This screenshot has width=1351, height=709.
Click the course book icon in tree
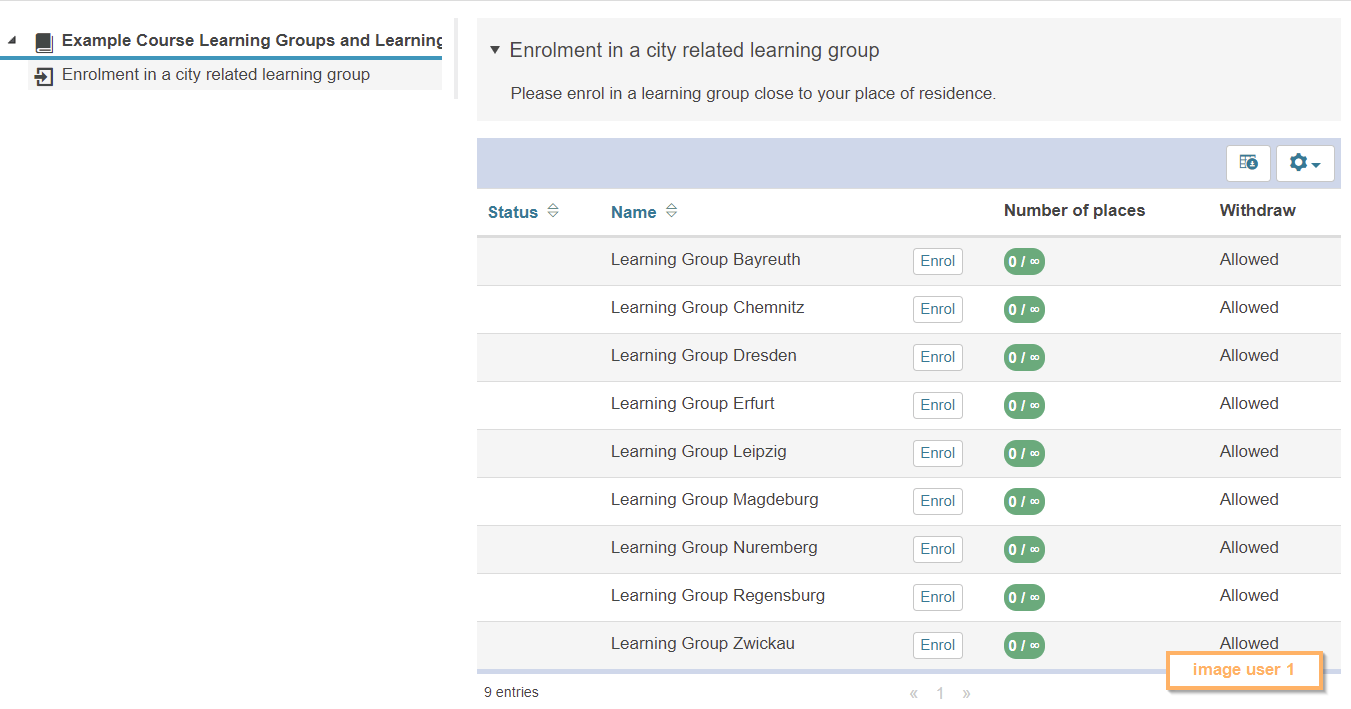click(x=44, y=42)
